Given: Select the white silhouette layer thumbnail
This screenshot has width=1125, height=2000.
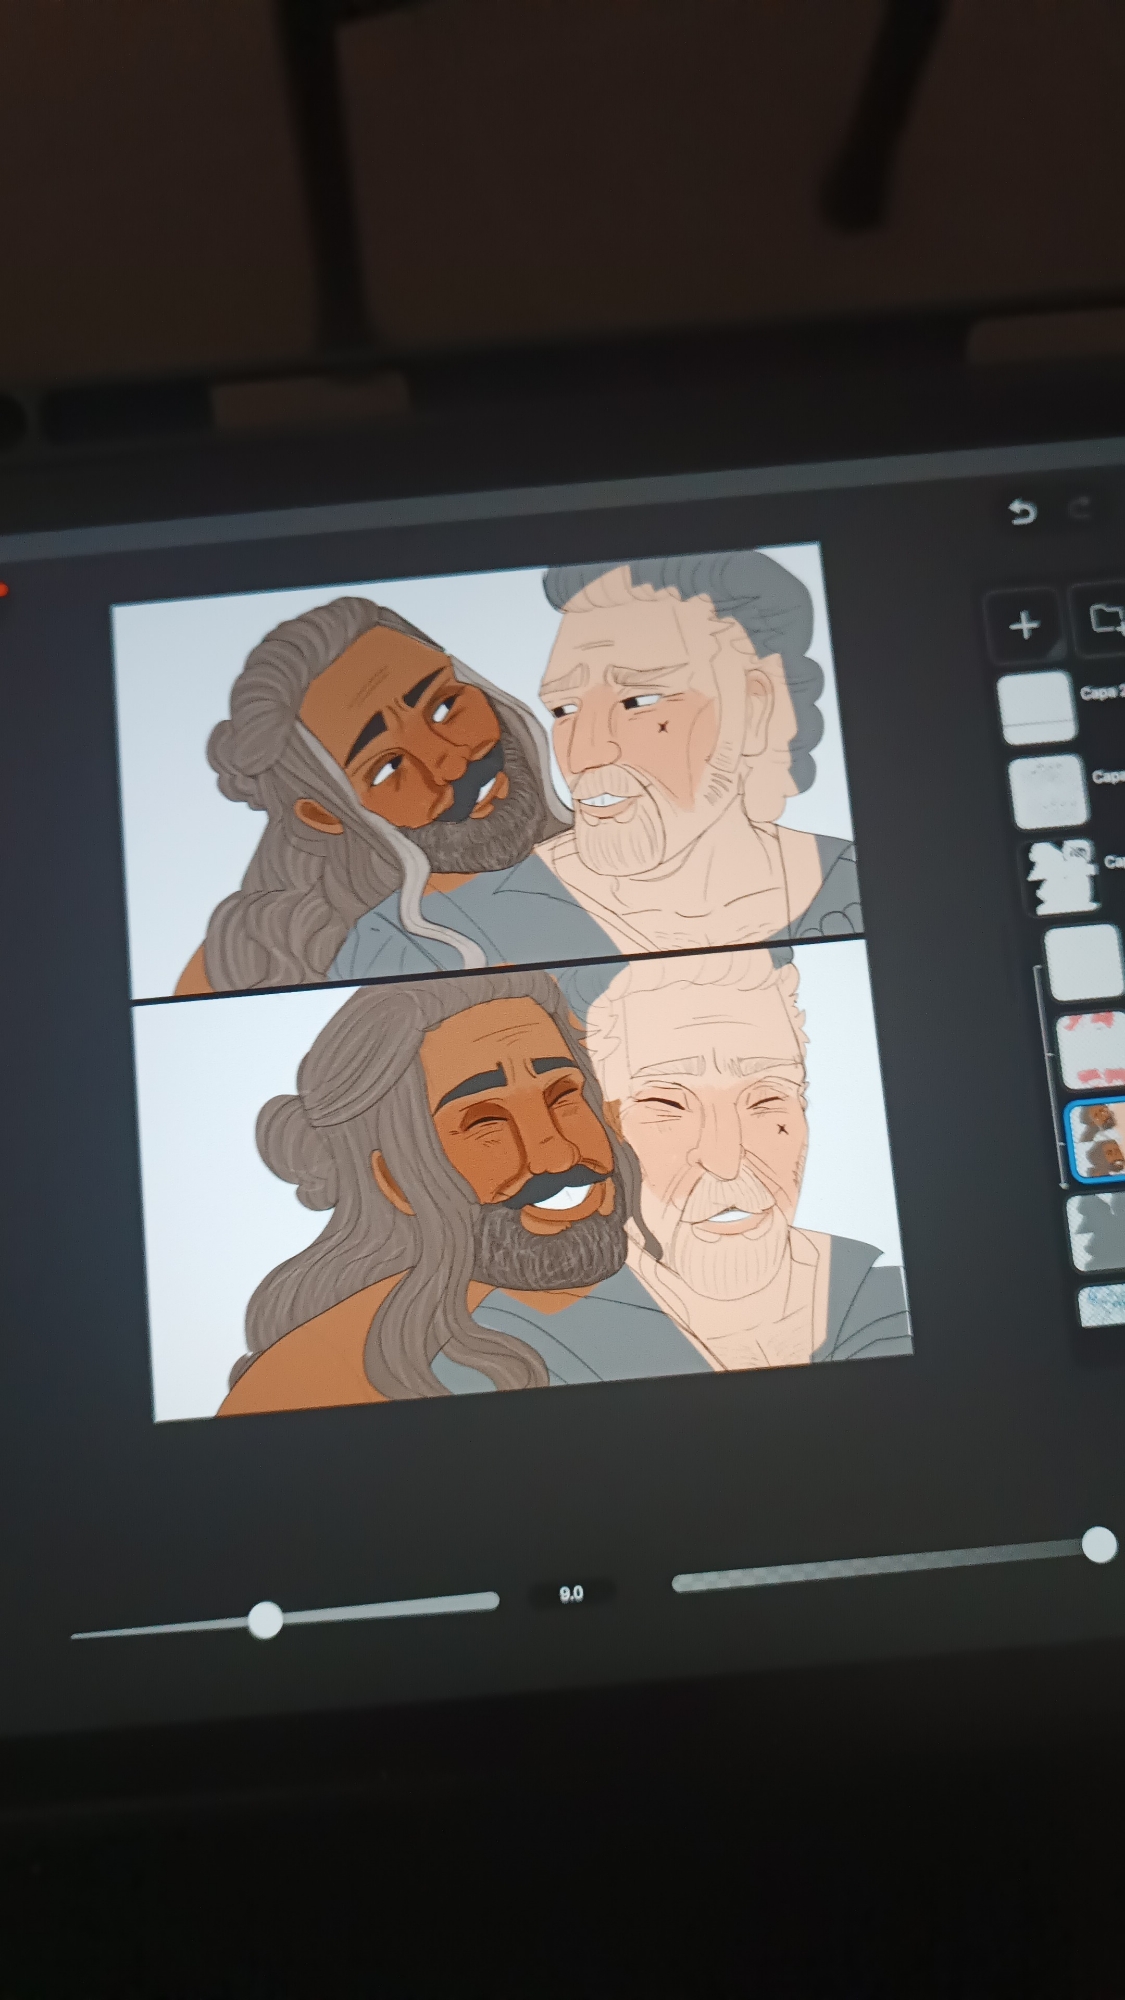Looking at the screenshot, I should pyautogui.click(x=1061, y=877).
